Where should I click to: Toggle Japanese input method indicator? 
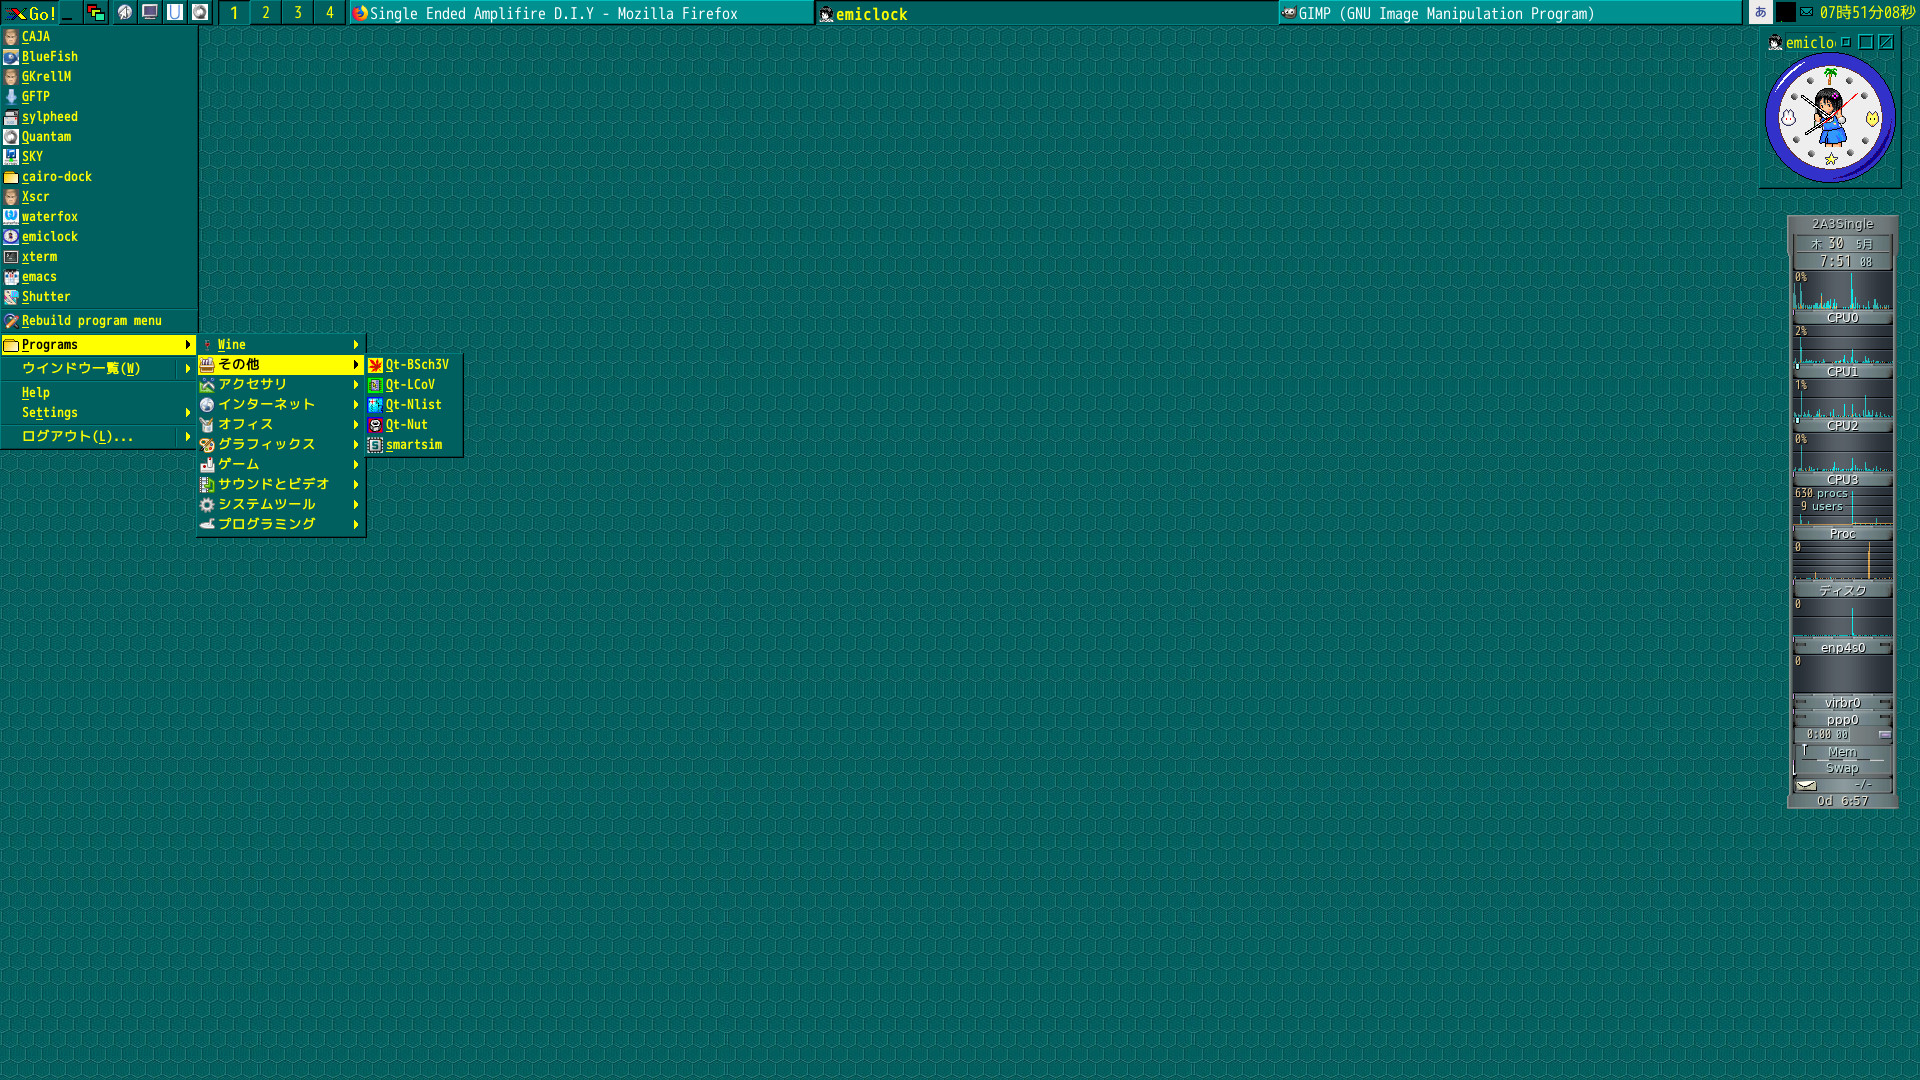[1761, 12]
